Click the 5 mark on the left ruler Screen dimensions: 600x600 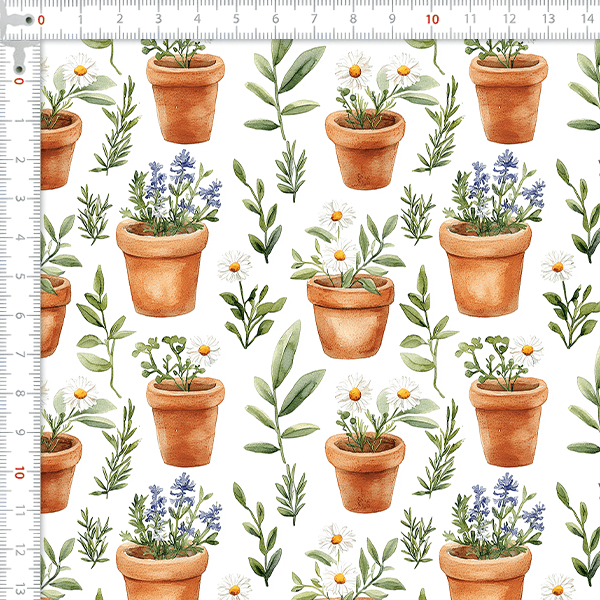pyautogui.click(x=18, y=277)
